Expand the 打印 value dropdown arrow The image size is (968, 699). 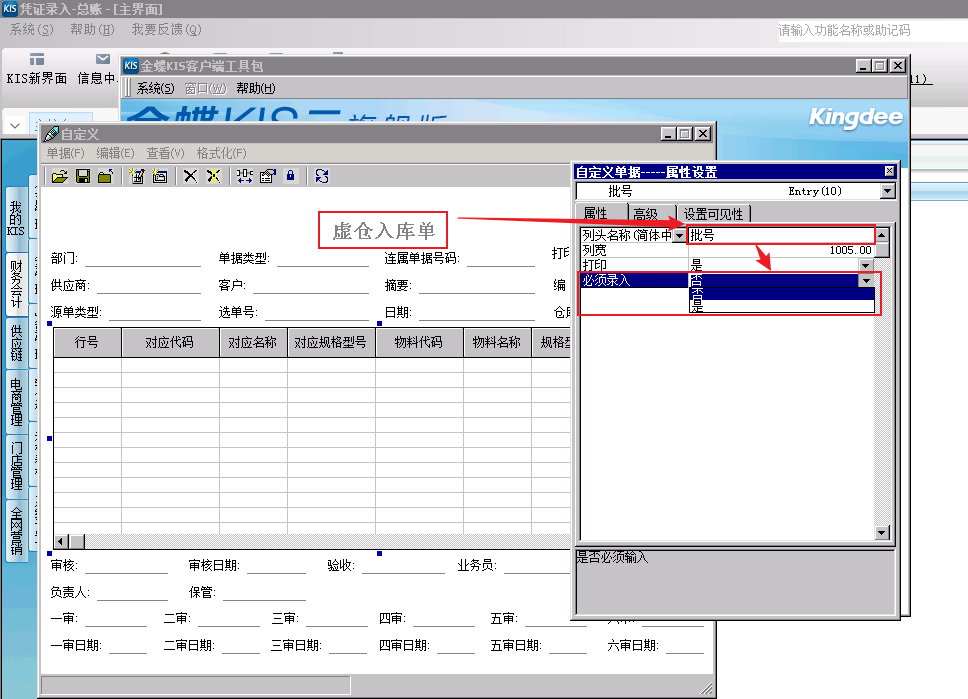[x=866, y=265]
